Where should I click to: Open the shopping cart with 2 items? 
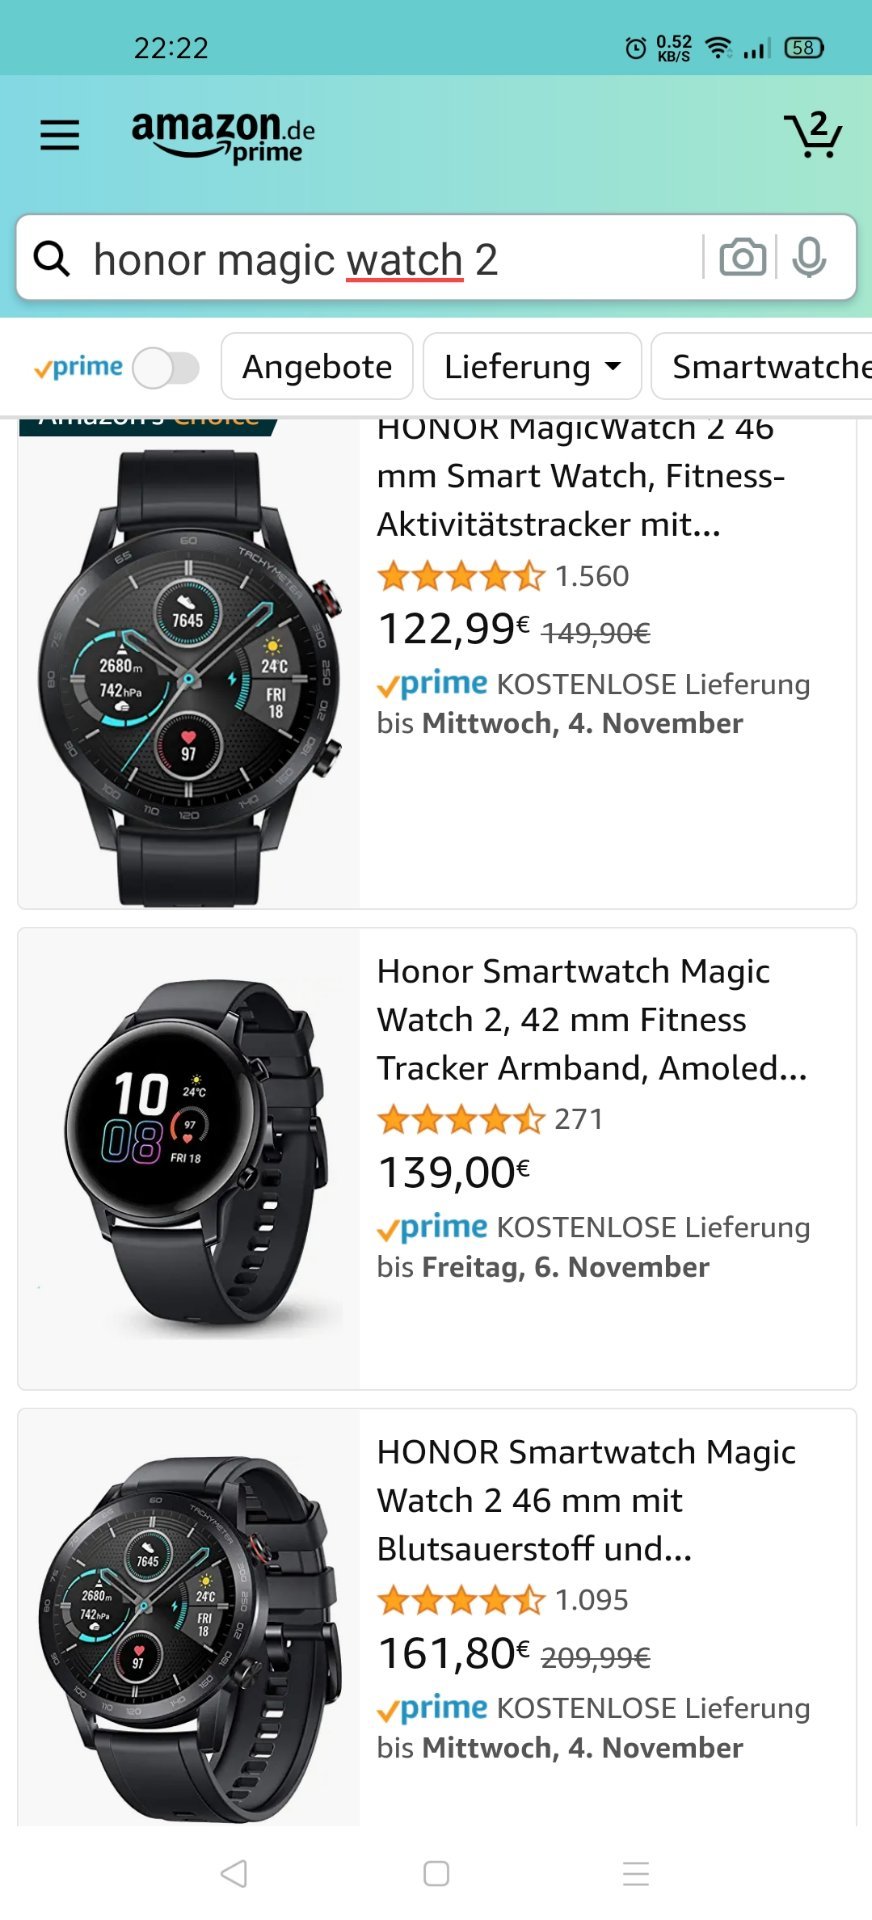813,134
